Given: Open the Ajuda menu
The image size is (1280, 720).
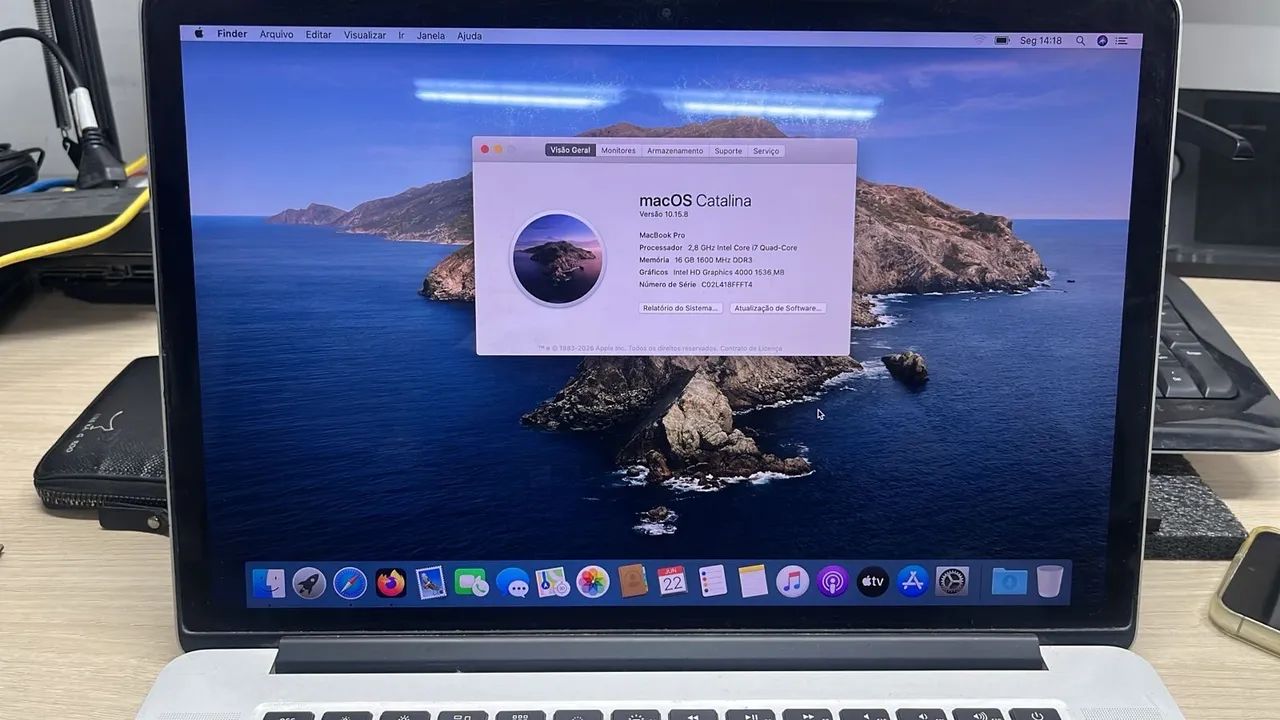Looking at the screenshot, I should pyautogui.click(x=469, y=36).
